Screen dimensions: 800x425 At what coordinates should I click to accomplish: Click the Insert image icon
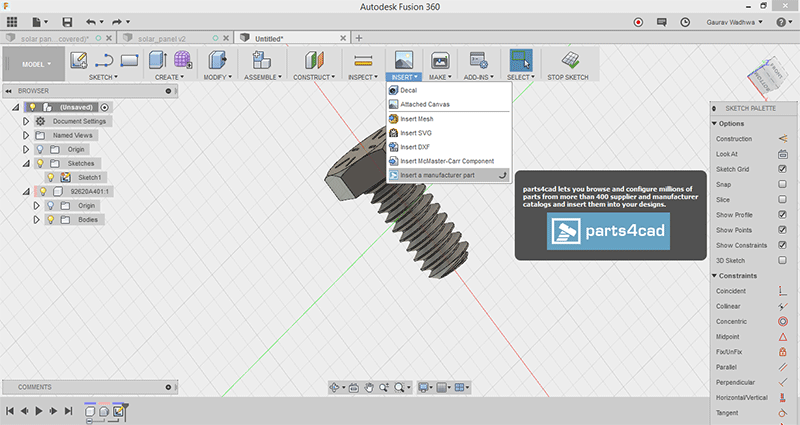(404, 60)
